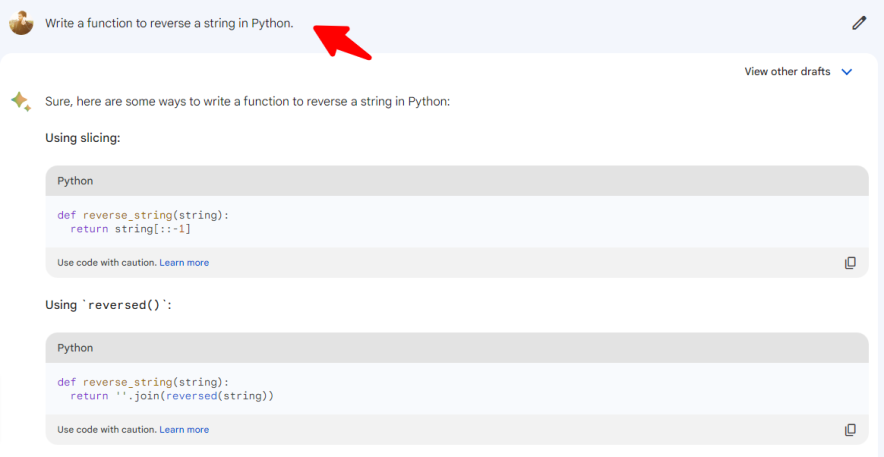Copy the reversed() code snippet
This screenshot has width=884, height=457.
tap(850, 430)
